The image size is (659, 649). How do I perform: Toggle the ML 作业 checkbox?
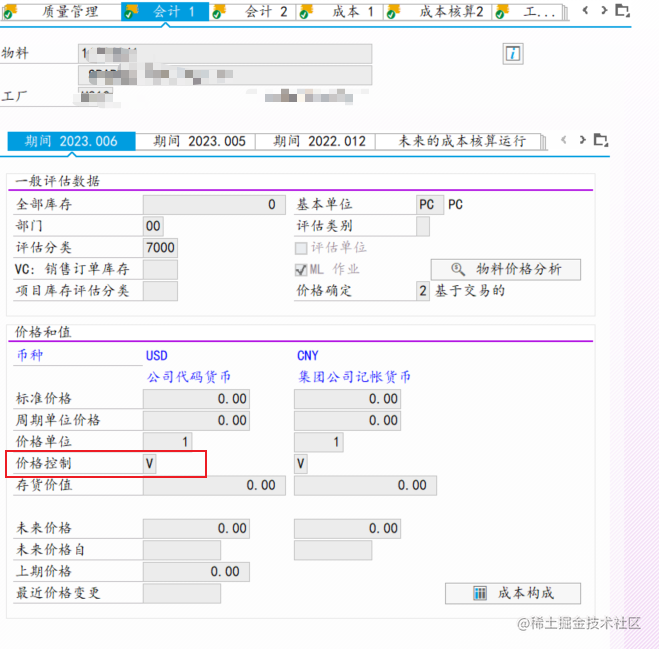[x=301, y=269]
